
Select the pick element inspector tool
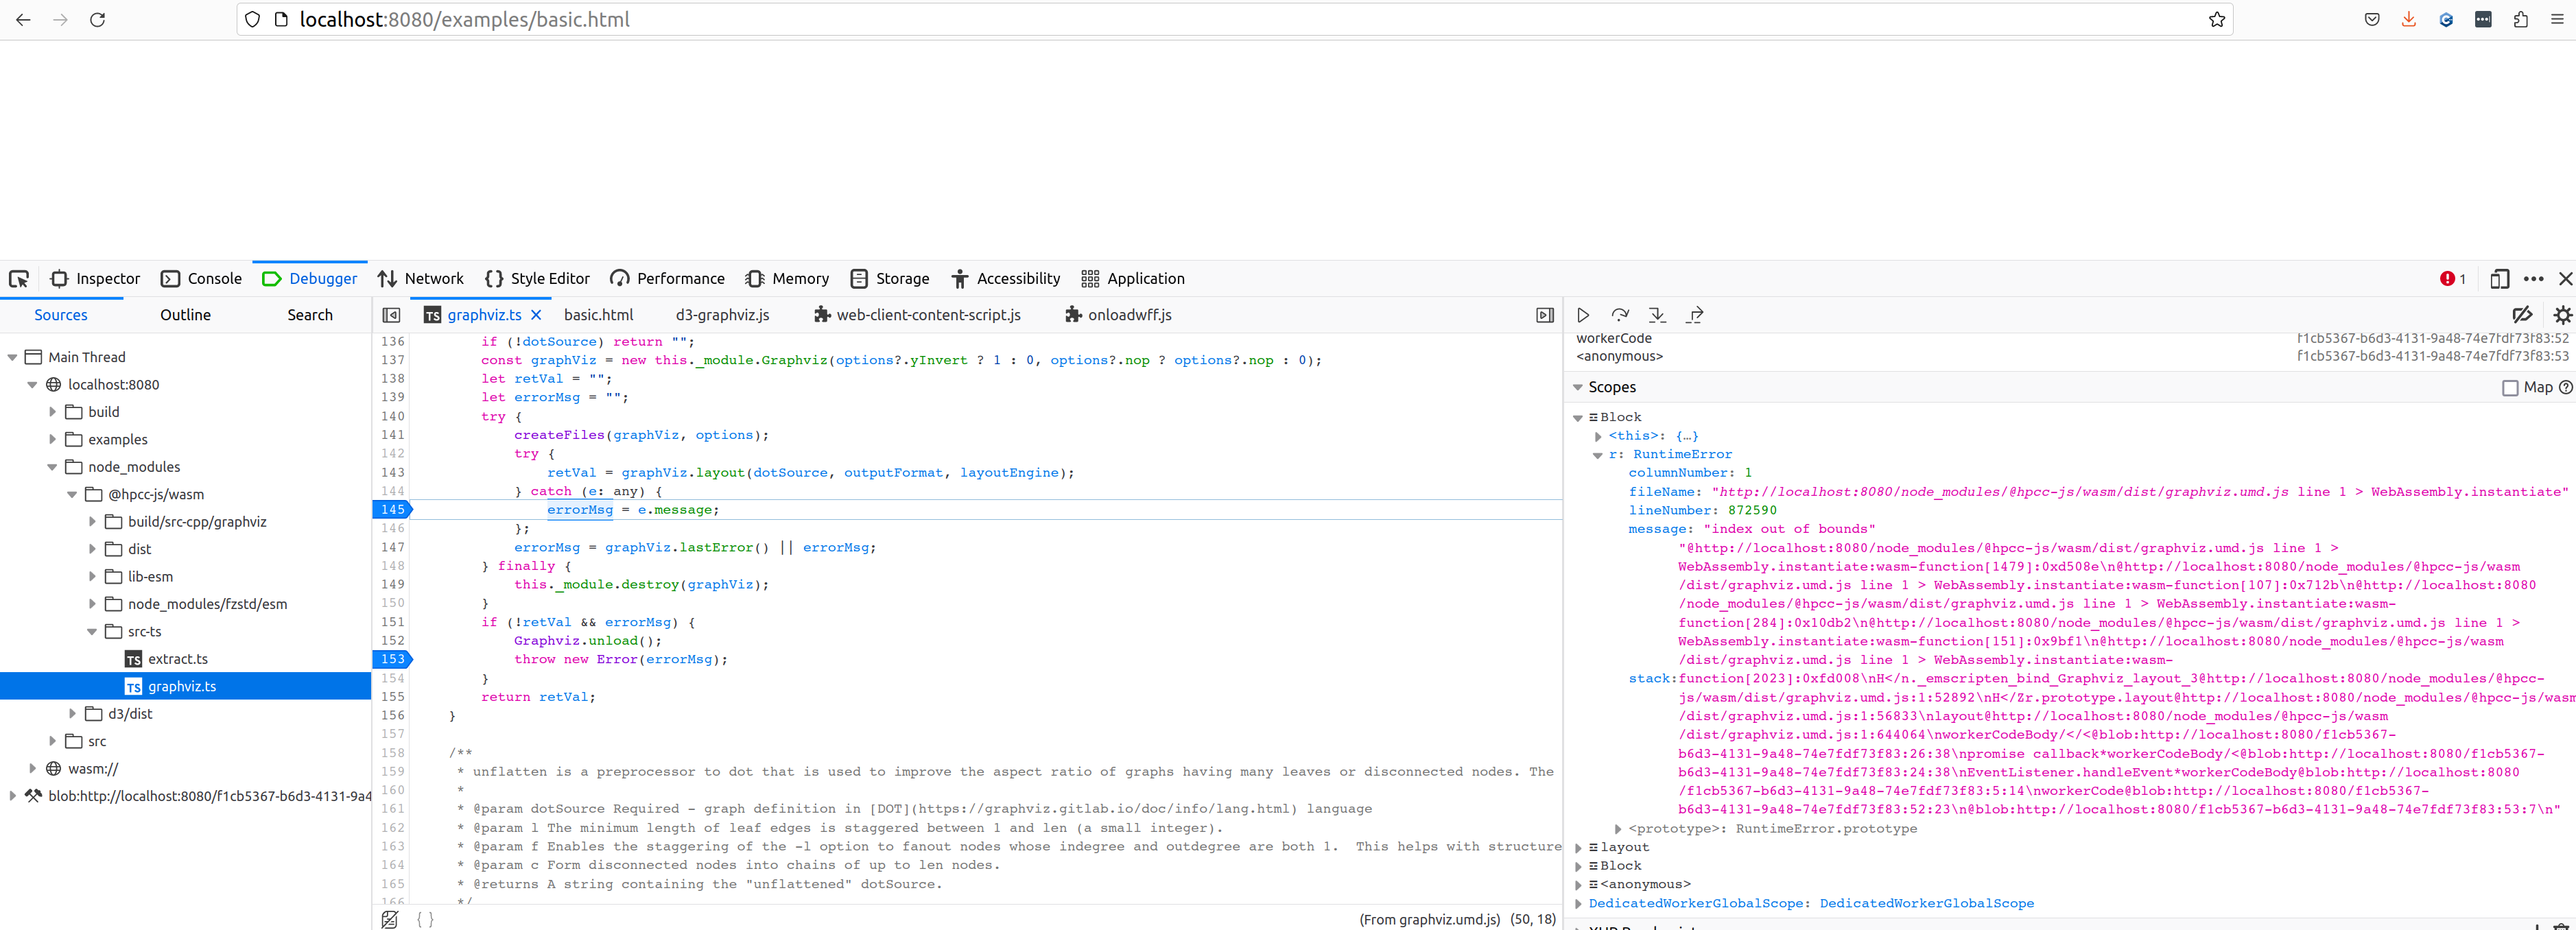(18, 279)
